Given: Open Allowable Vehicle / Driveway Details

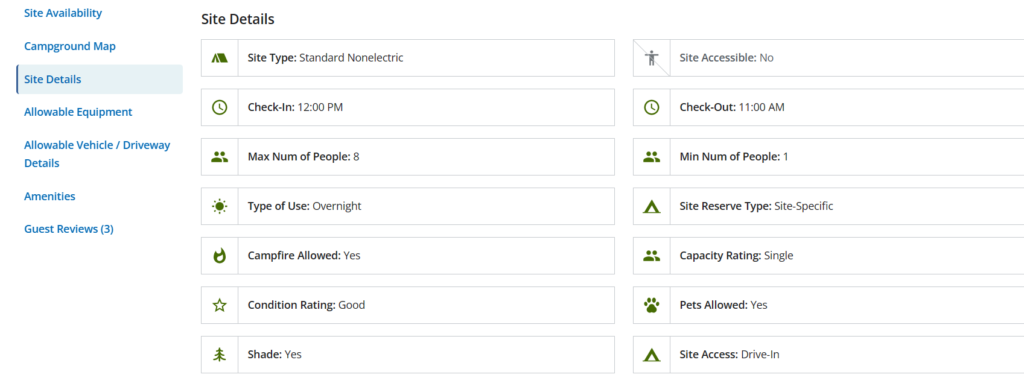Looking at the screenshot, I should click(x=97, y=154).
